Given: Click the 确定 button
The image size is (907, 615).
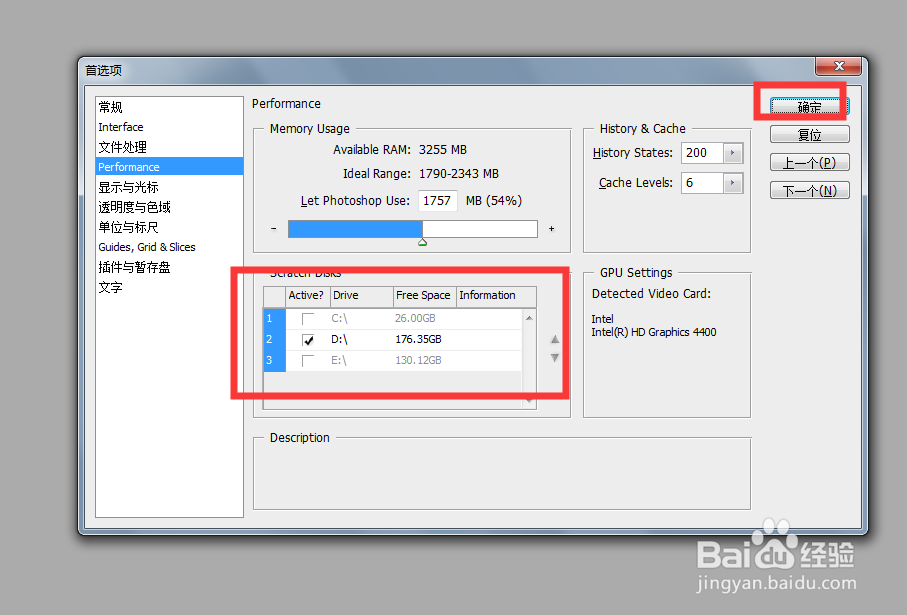Looking at the screenshot, I should pos(809,106).
